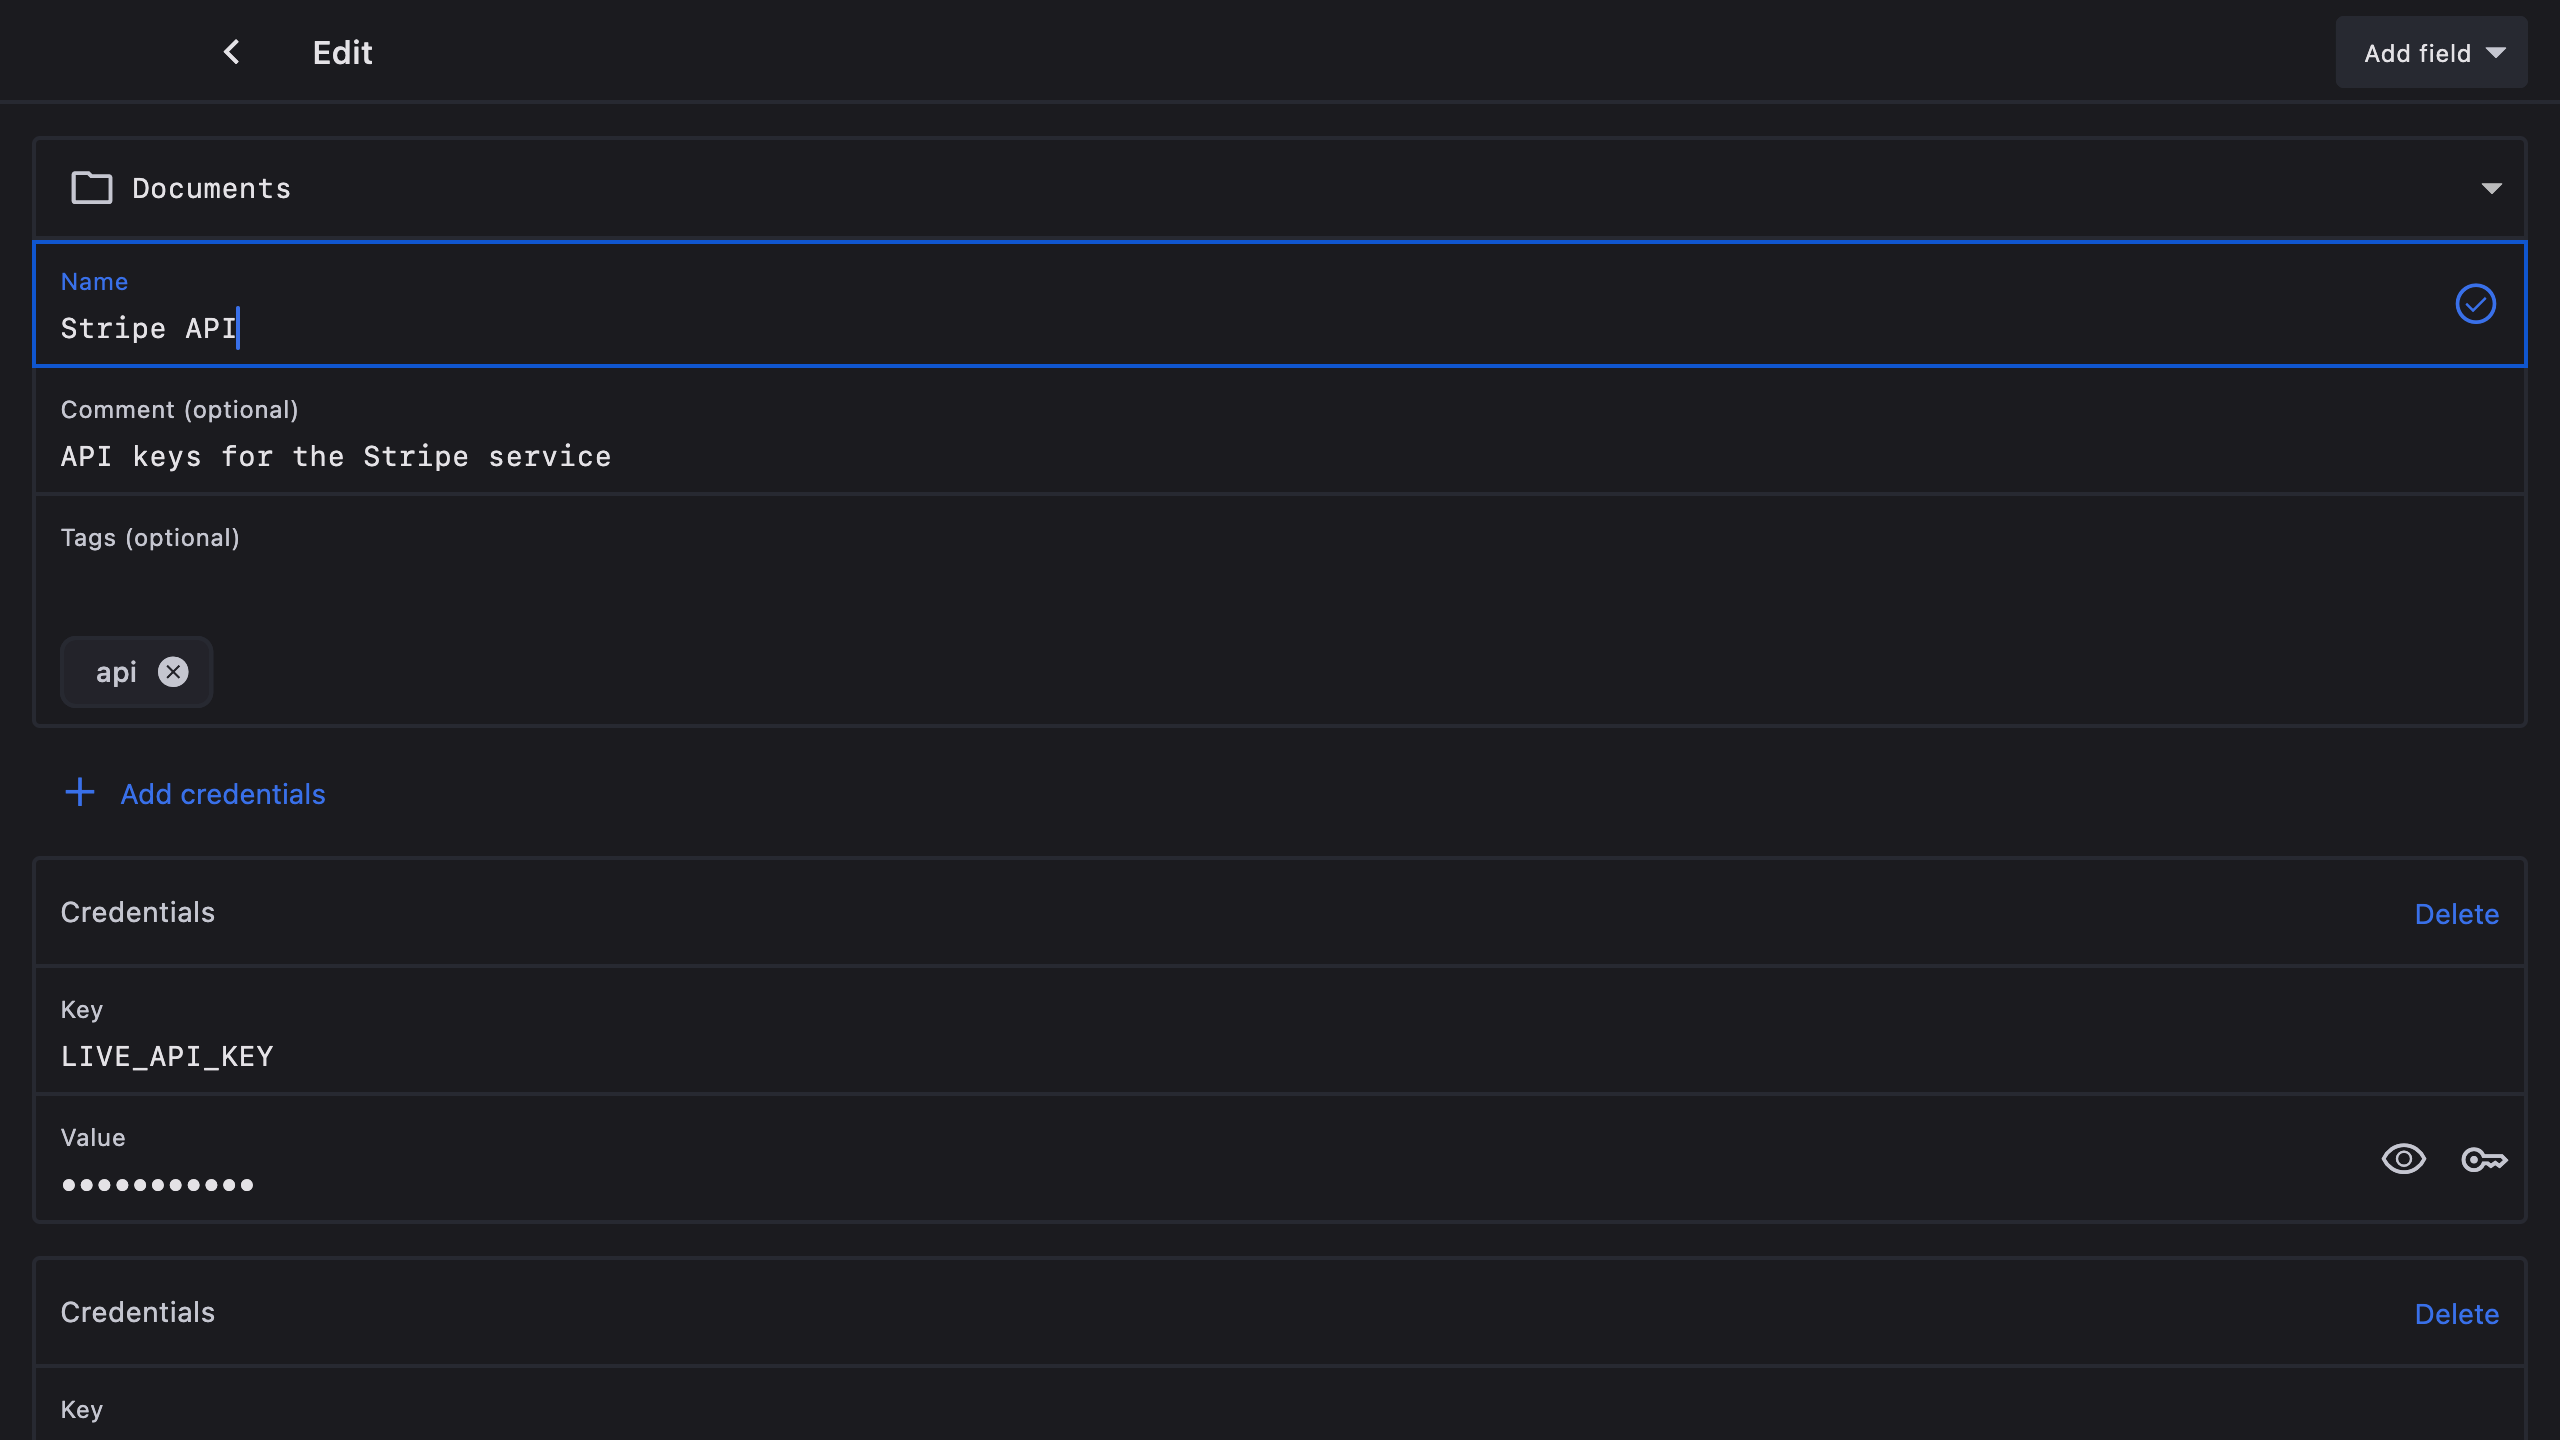Delete the first Credentials block
This screenshot has height=1440, width=2560.
tap(2456, 914)
